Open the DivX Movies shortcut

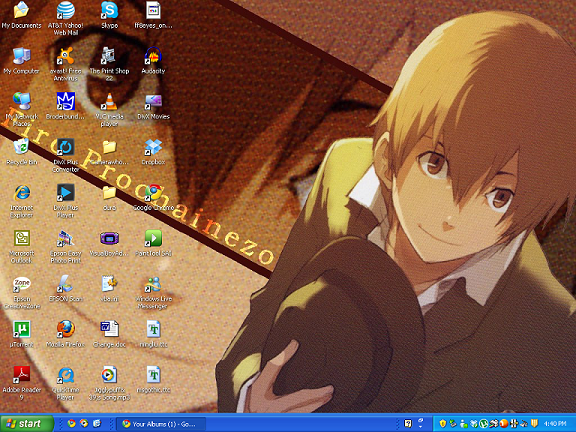coord(153,101)
